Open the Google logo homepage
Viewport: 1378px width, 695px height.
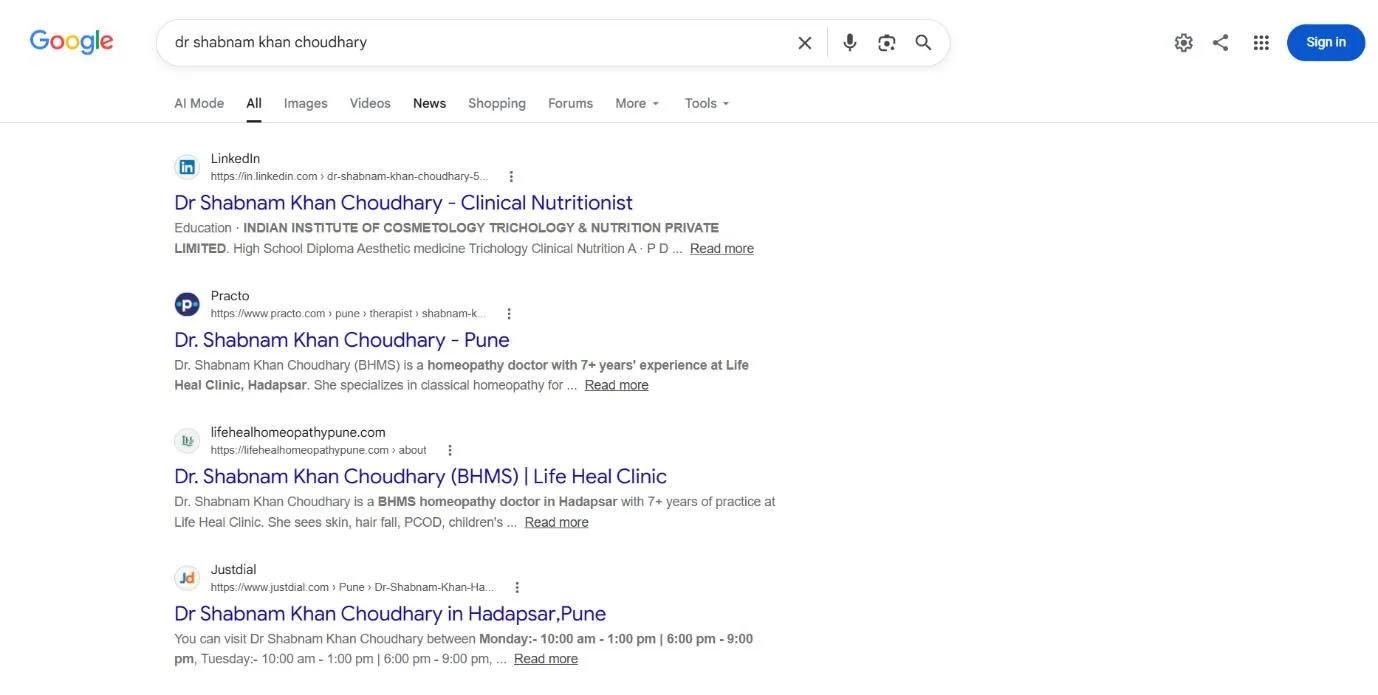71,42
